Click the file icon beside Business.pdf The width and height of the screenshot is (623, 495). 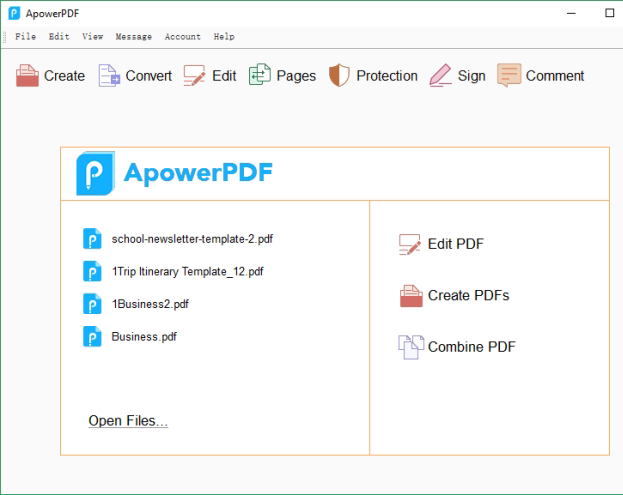click(x=92, y=336)
